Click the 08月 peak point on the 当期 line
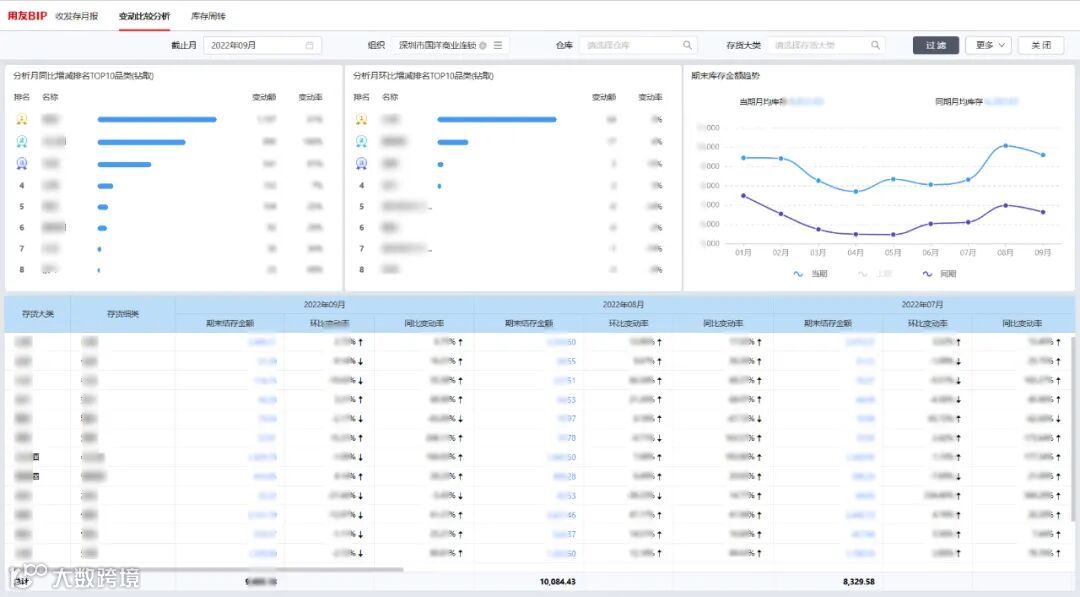The image size is (1080, 597). pyautogui.click(x=1006, y=146)
